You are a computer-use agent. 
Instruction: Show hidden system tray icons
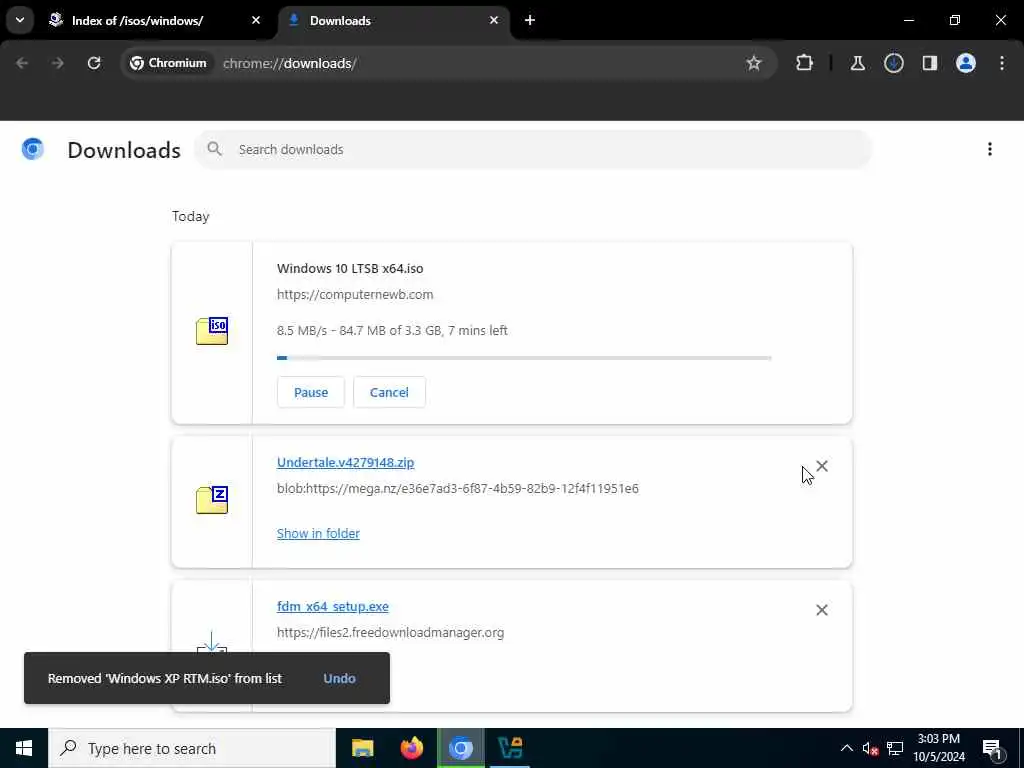[846, 748]
